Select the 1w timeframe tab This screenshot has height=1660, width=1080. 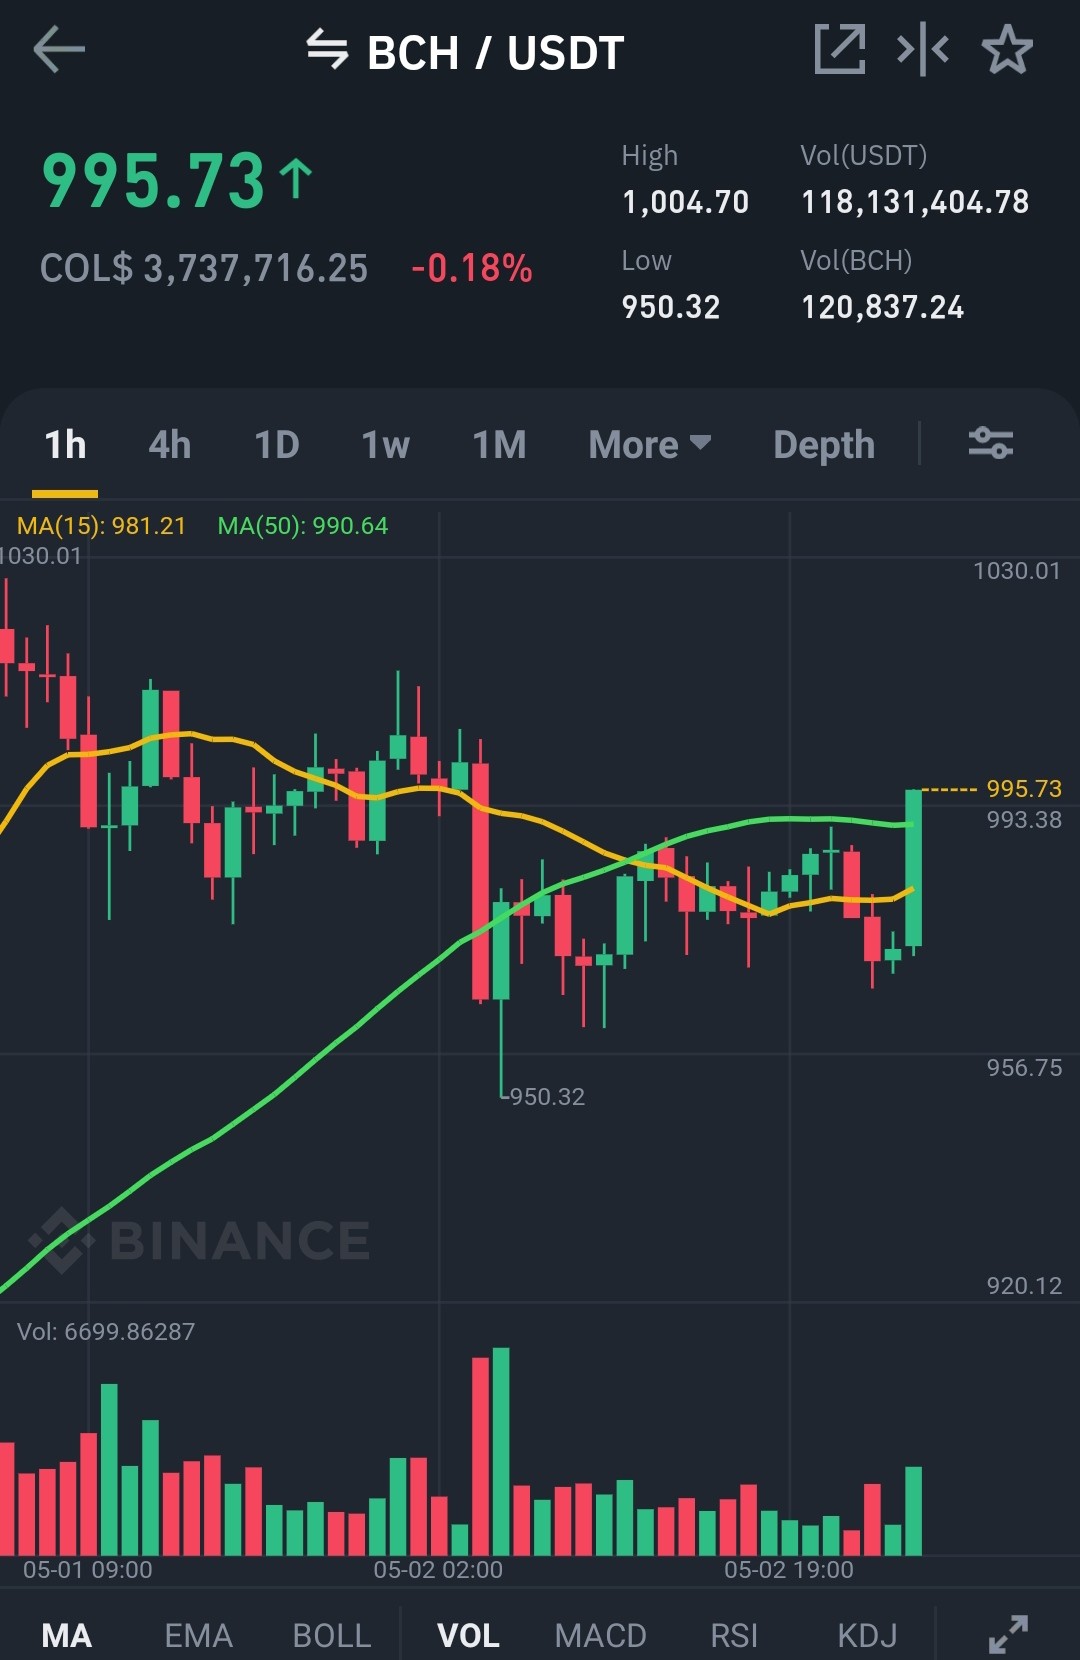pyautogui.click(x=386, y=444)
